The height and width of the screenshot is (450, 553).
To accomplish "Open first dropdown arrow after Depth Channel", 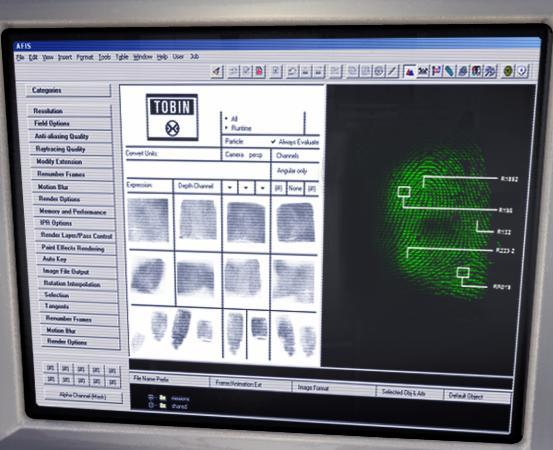I will pos(230,187).
